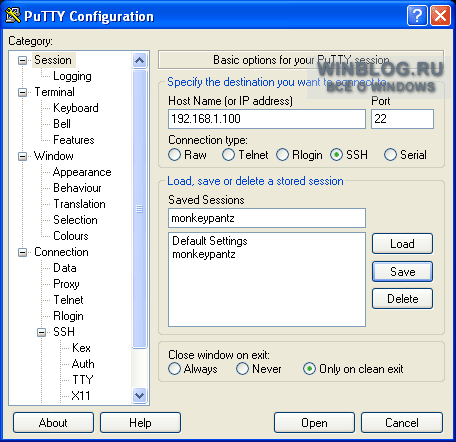Click the Load button
456x442 pixels.
pos(402,244)
